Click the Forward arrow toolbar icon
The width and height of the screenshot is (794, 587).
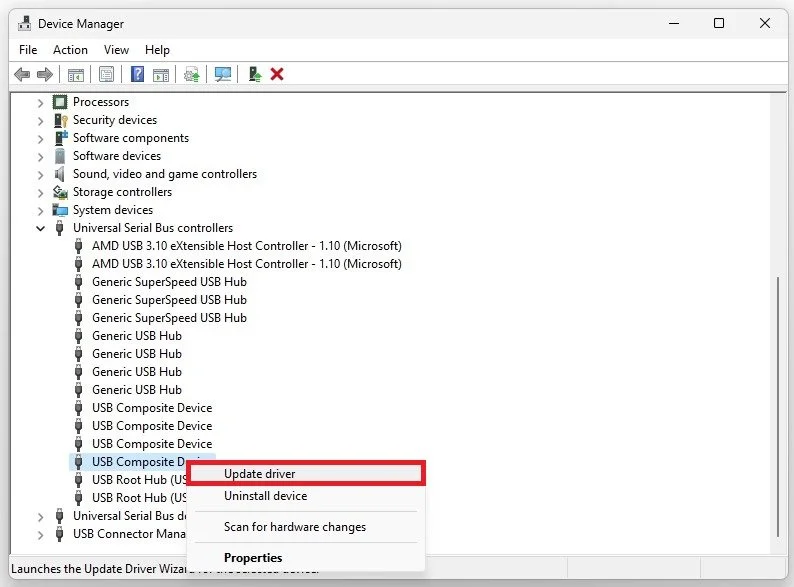[45, 74]
